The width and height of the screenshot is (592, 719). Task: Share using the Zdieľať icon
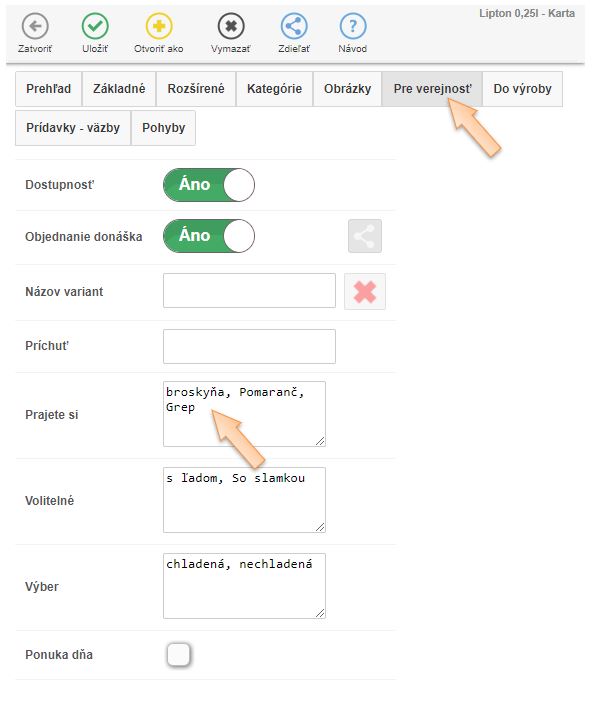coord(293,26)
